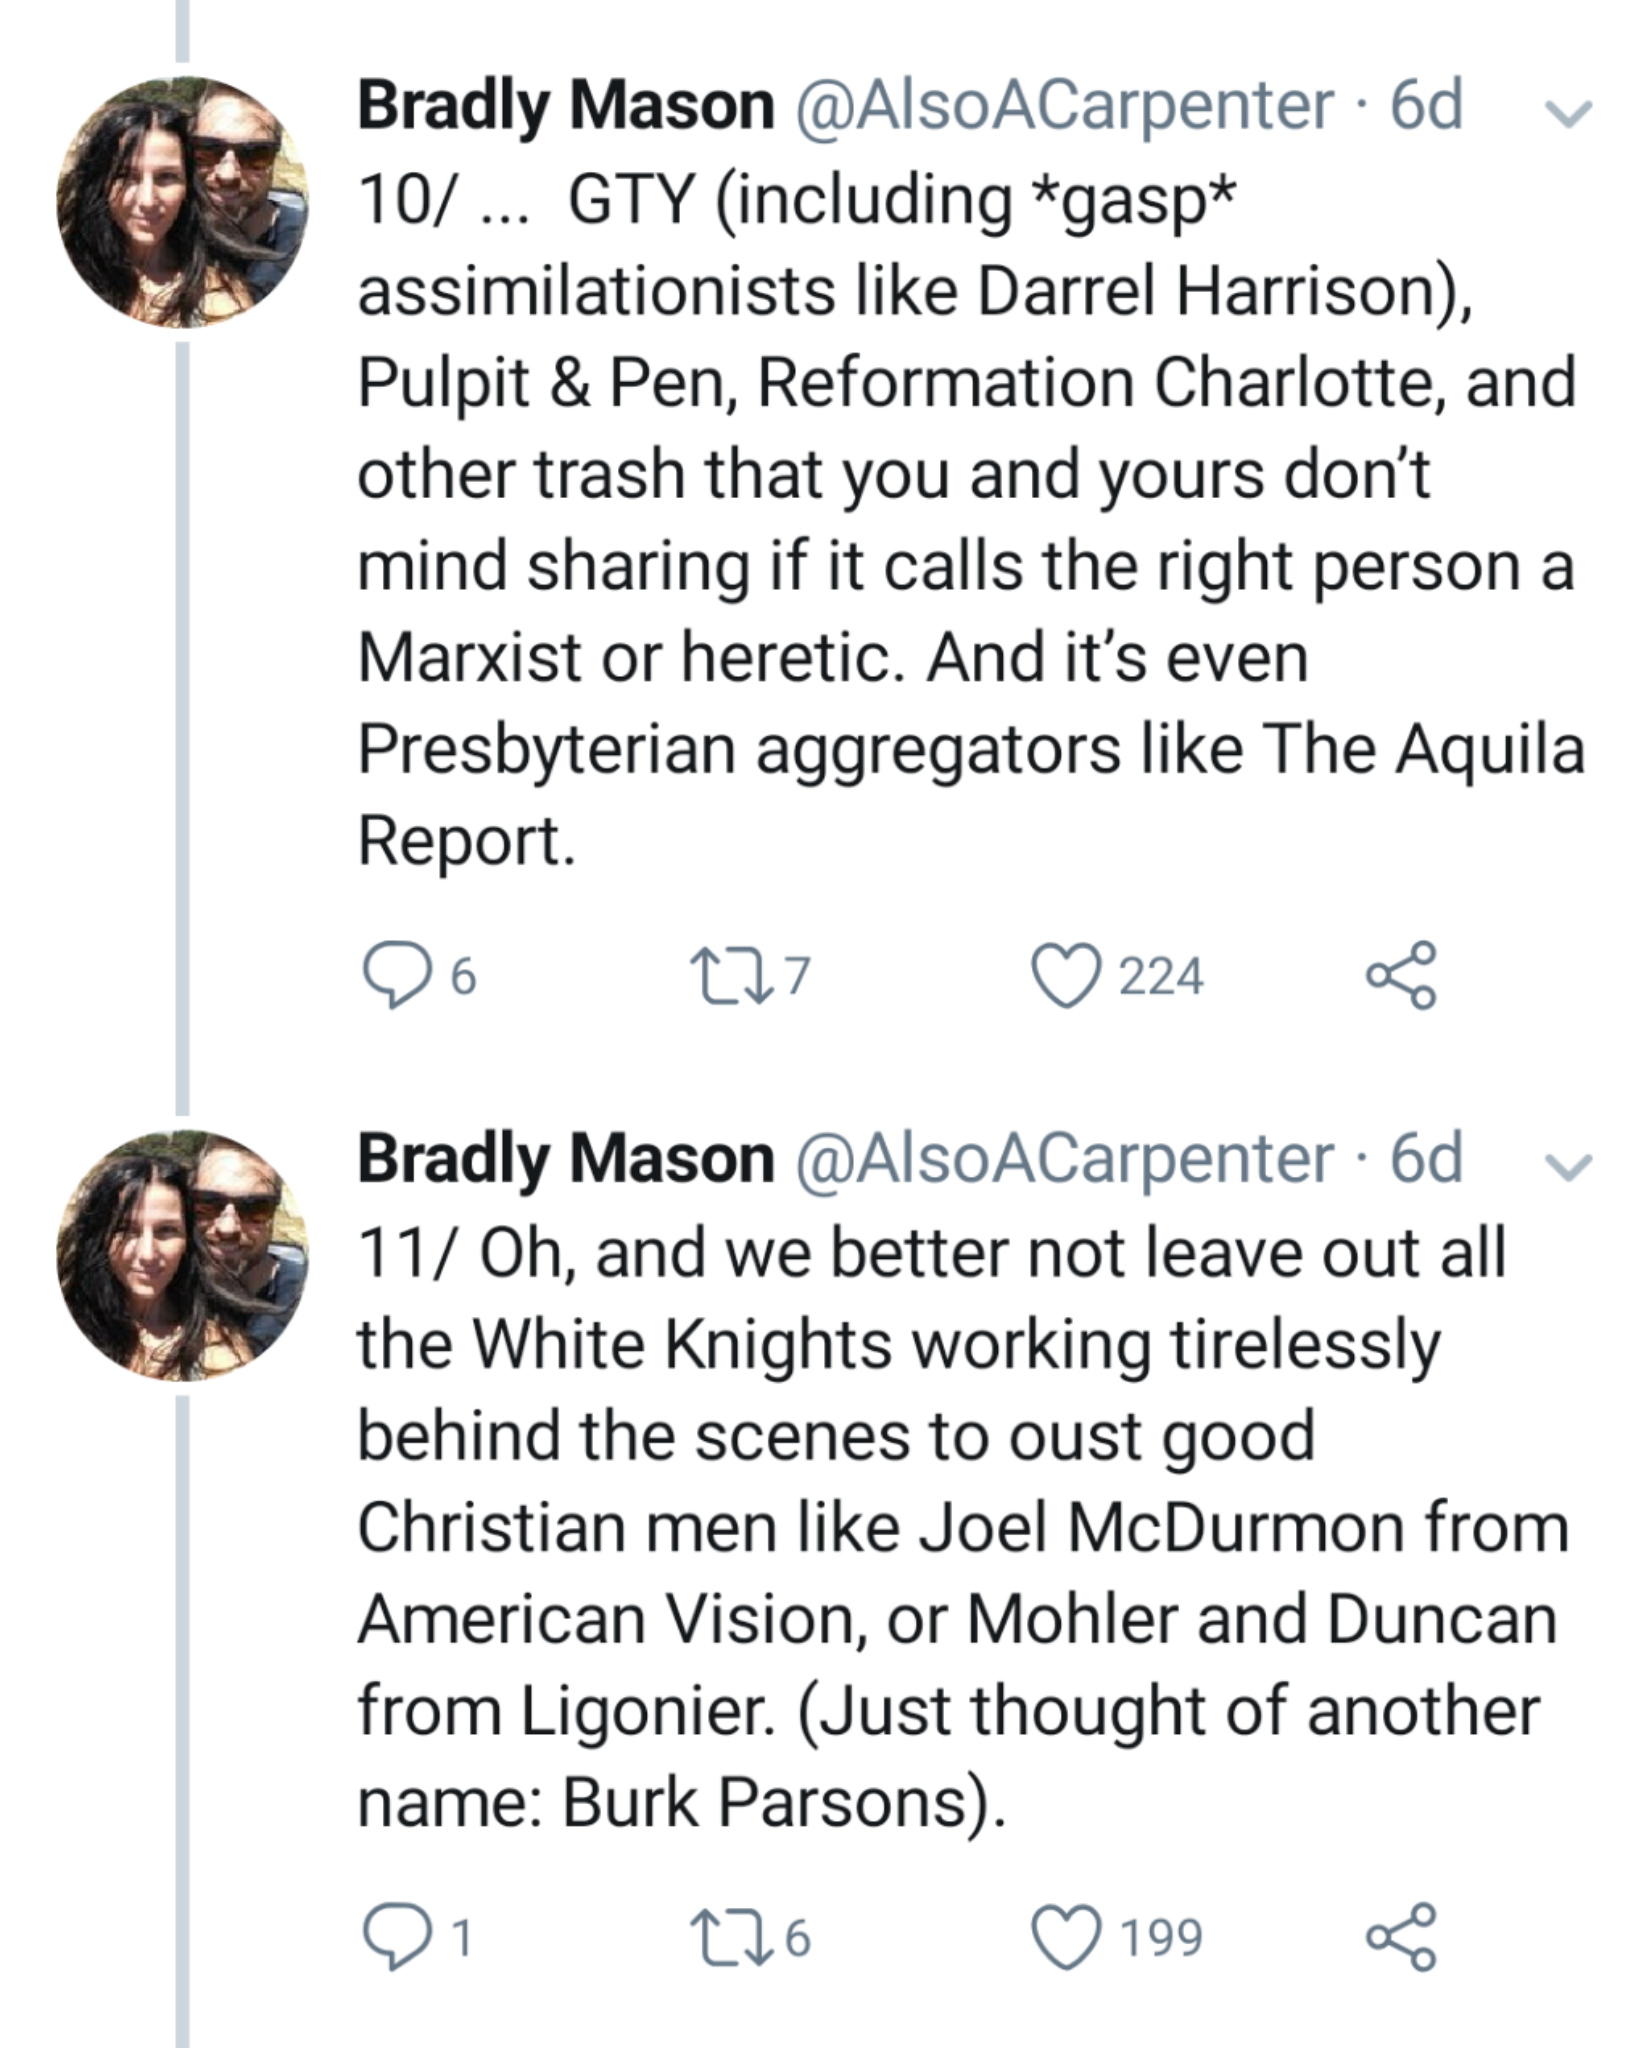Open the 6d timestamp on first tweet
Image resolution: width=1649 pixels, height=2048 pixels.
[x=1426, y=106]
